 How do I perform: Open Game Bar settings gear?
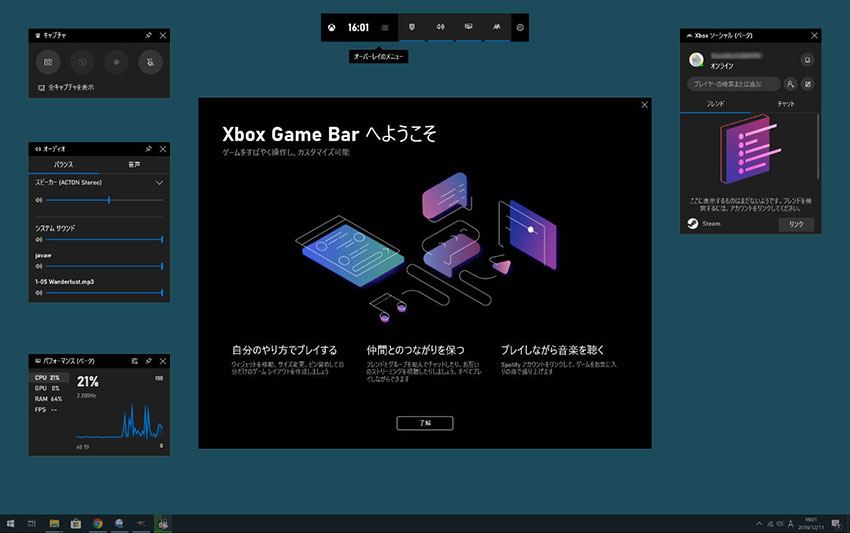(520, 28)
